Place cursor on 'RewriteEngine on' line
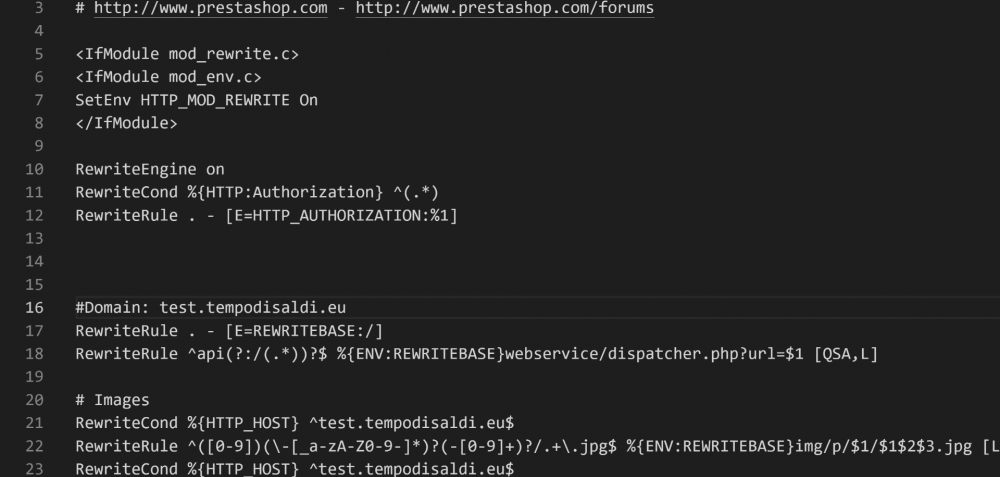Viewport: 1000px width, 477px height. [150, 169]
